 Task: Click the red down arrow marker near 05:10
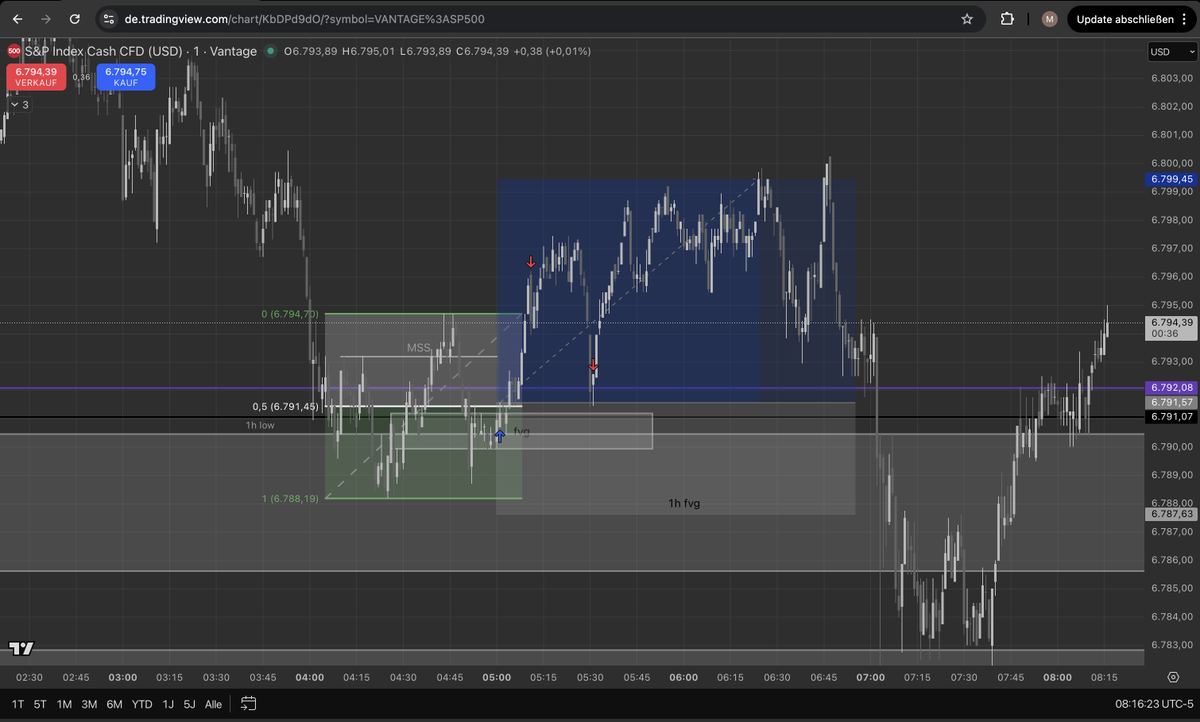[531, 263]
